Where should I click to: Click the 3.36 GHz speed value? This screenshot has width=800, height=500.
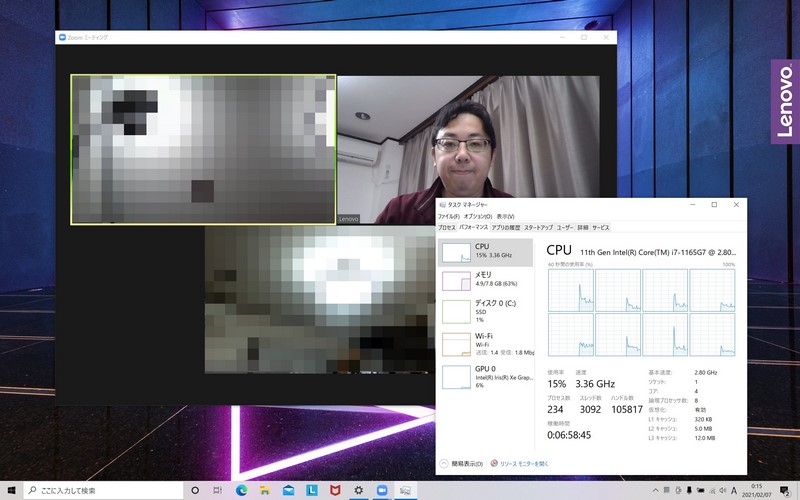[x=595, y=384]
